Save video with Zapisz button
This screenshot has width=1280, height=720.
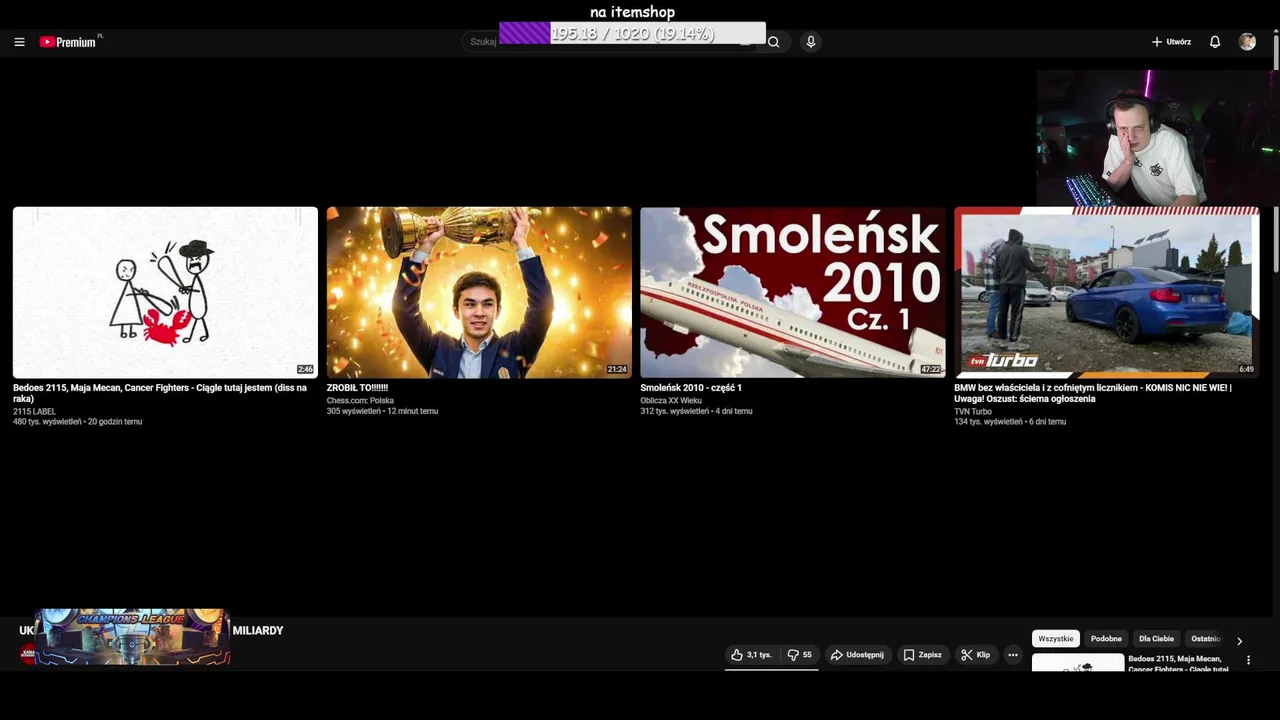[923, 655]
